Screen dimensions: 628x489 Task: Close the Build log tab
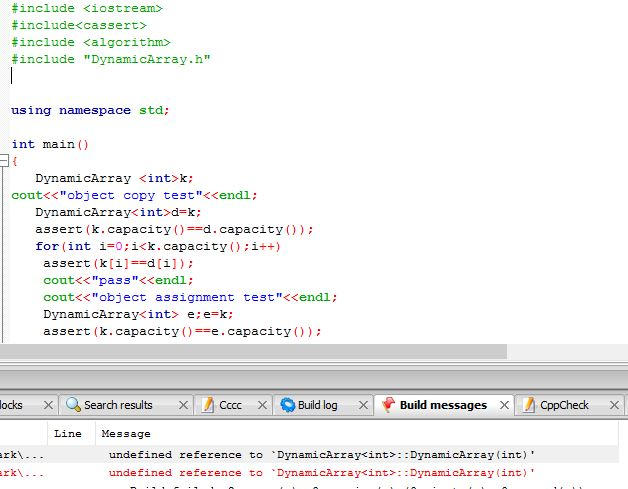click(363, 405)
